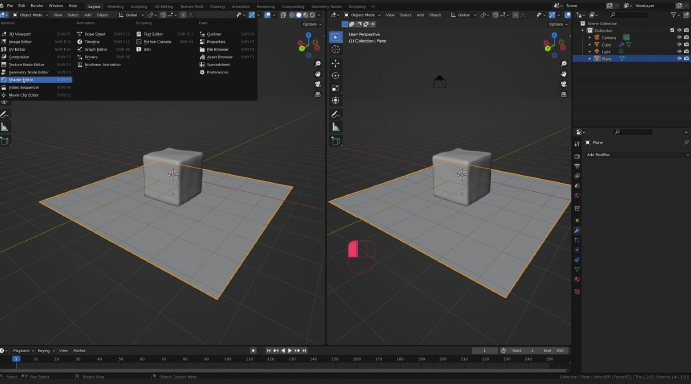The width and height of the screenshot is (691, 384).
Task: Switch perspective/orthographic icon in right viewport
Action: point(564,94)
